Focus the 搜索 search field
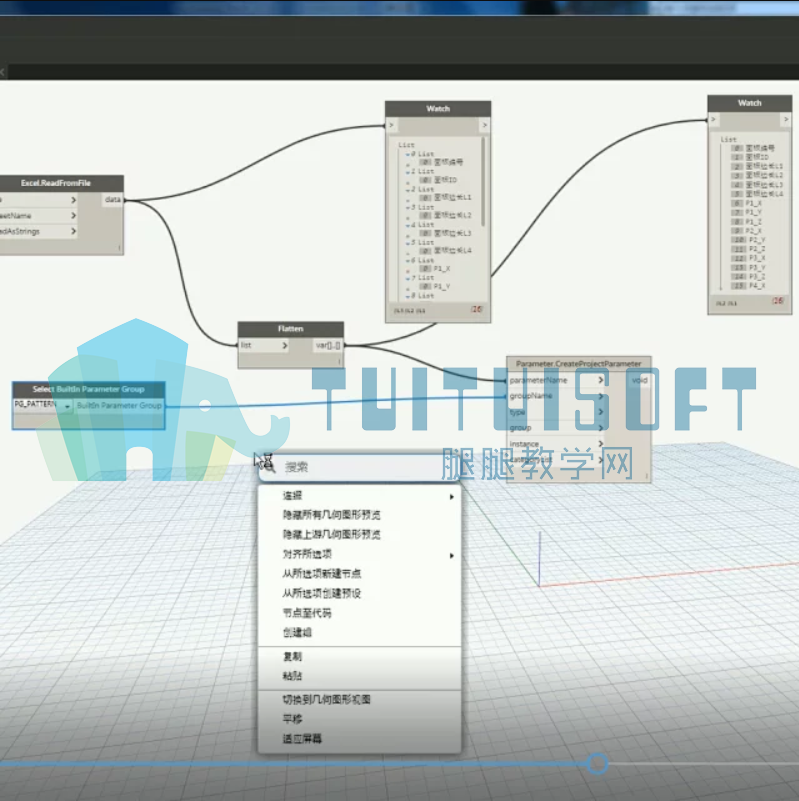 (x=360, y=467)
